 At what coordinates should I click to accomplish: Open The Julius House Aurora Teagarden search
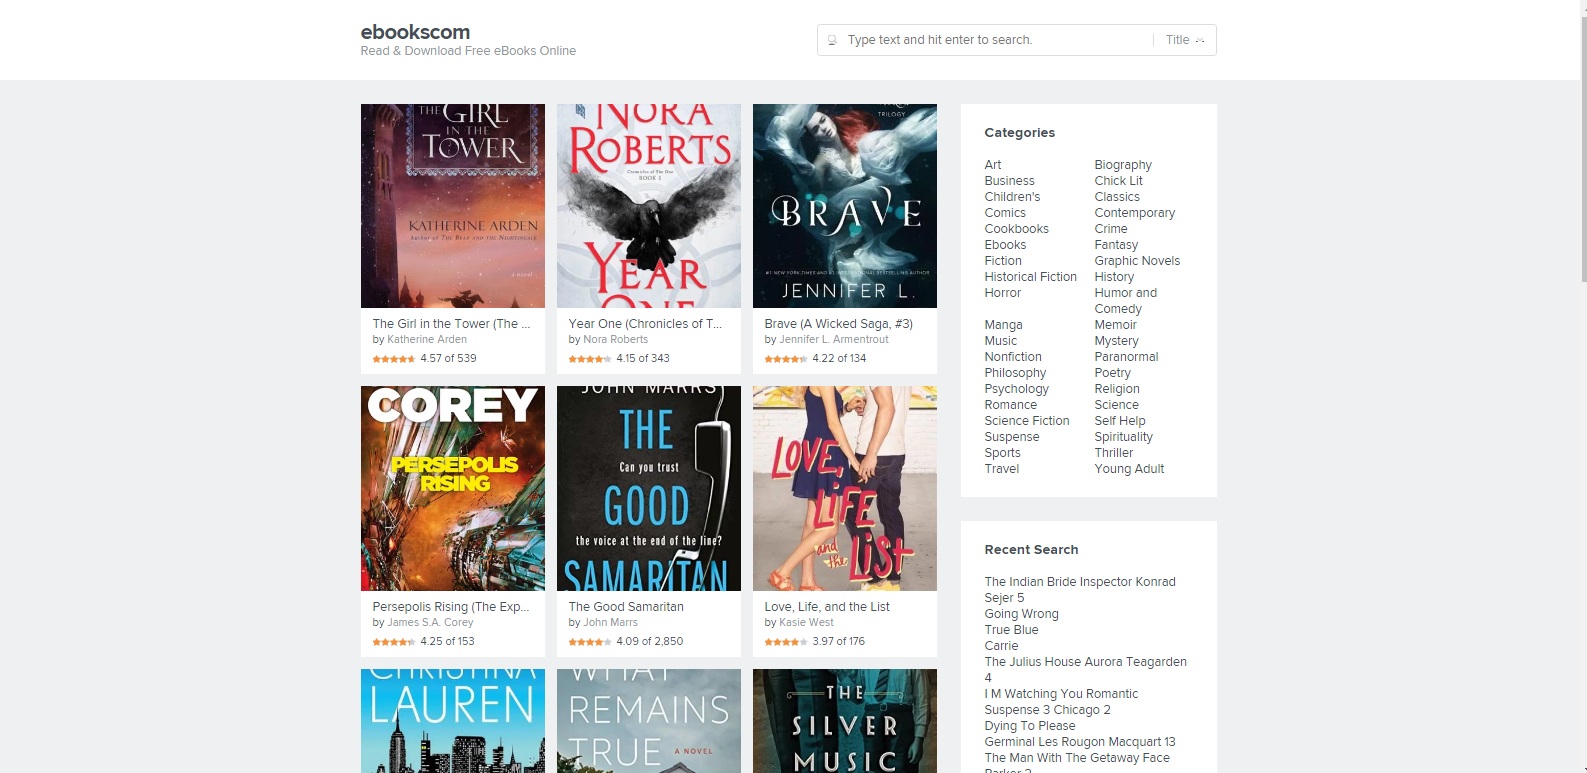click(x=1085, y=670)
